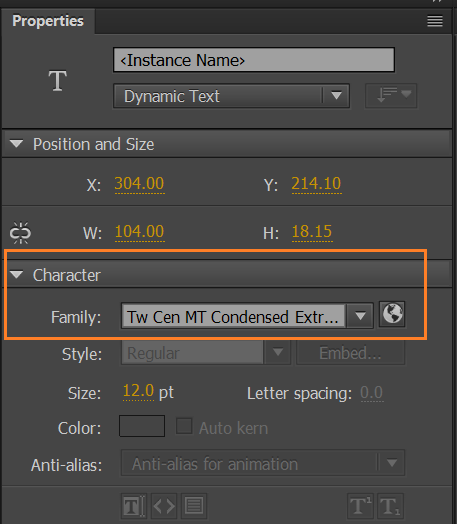Image resolution: width=457 pixels, height=524 pixels.
Task: Click the web fonts globe icon
Action: (x=392, y=314)
